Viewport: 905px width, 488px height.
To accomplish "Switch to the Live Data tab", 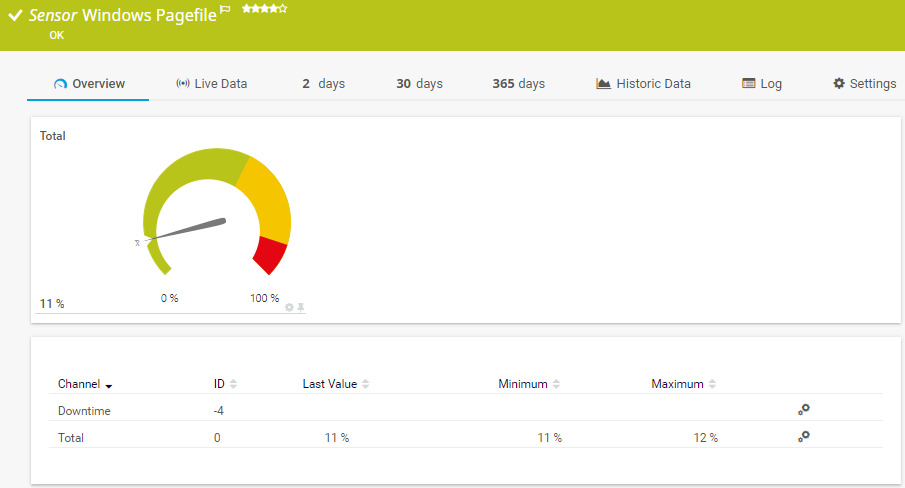I will 211,84.
